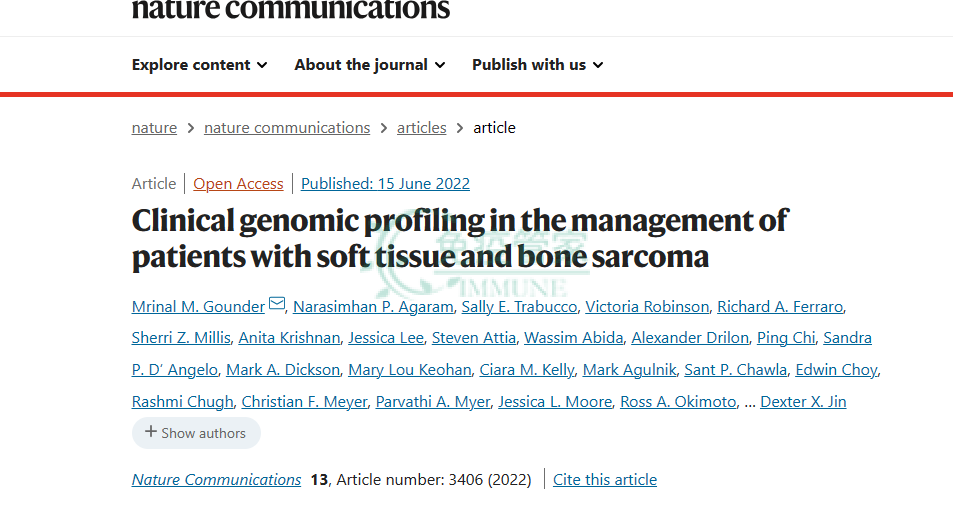Open the Cite this article link
Viewport: 953px width, 506px height.
[605, 479]
